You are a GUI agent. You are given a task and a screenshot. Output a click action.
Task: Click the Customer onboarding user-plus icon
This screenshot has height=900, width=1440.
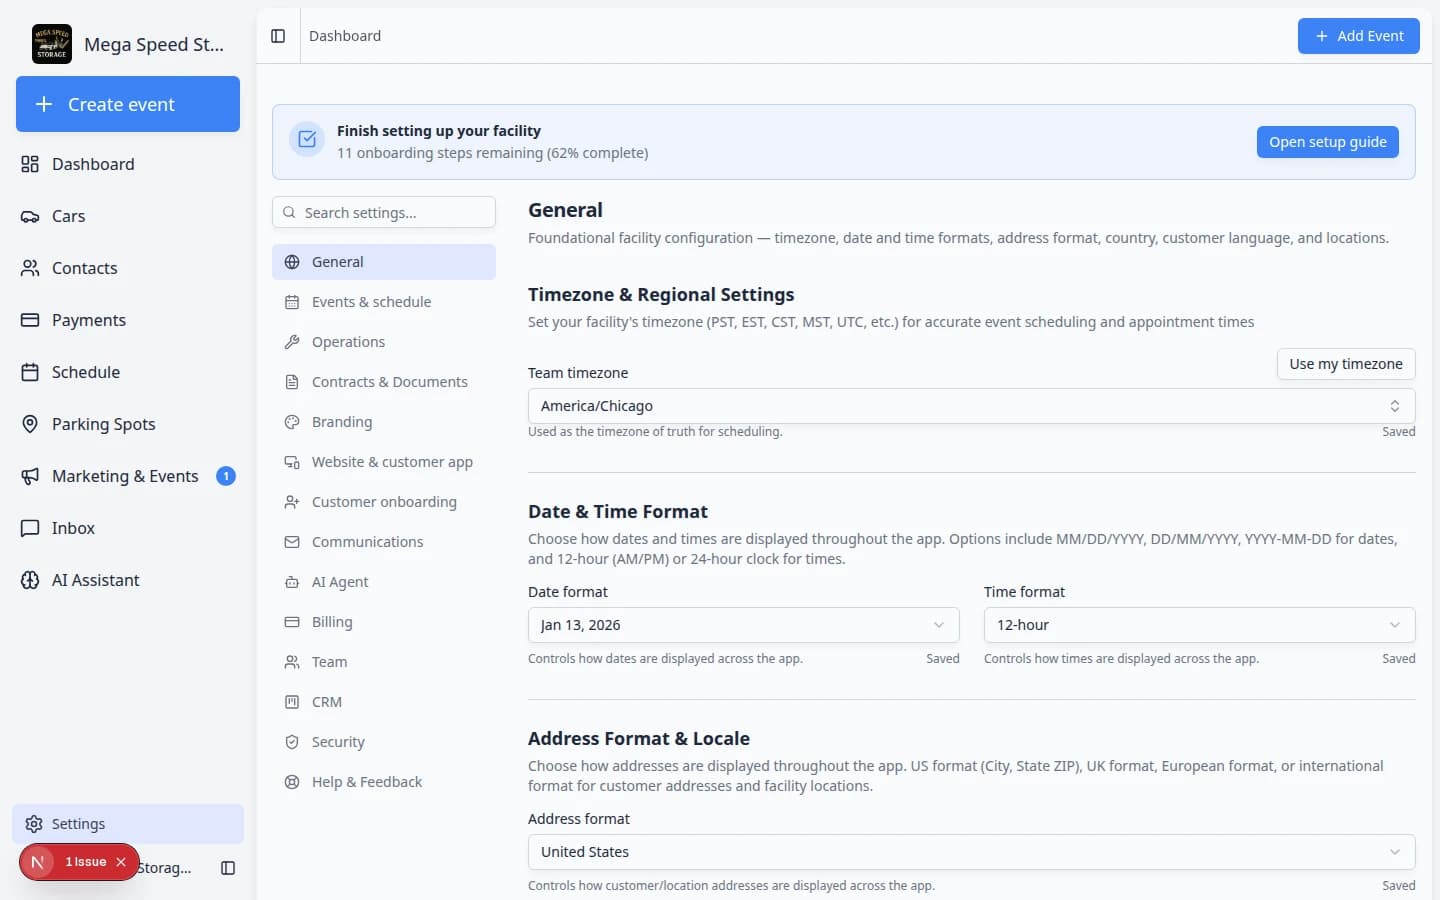(x=292, y=502)
